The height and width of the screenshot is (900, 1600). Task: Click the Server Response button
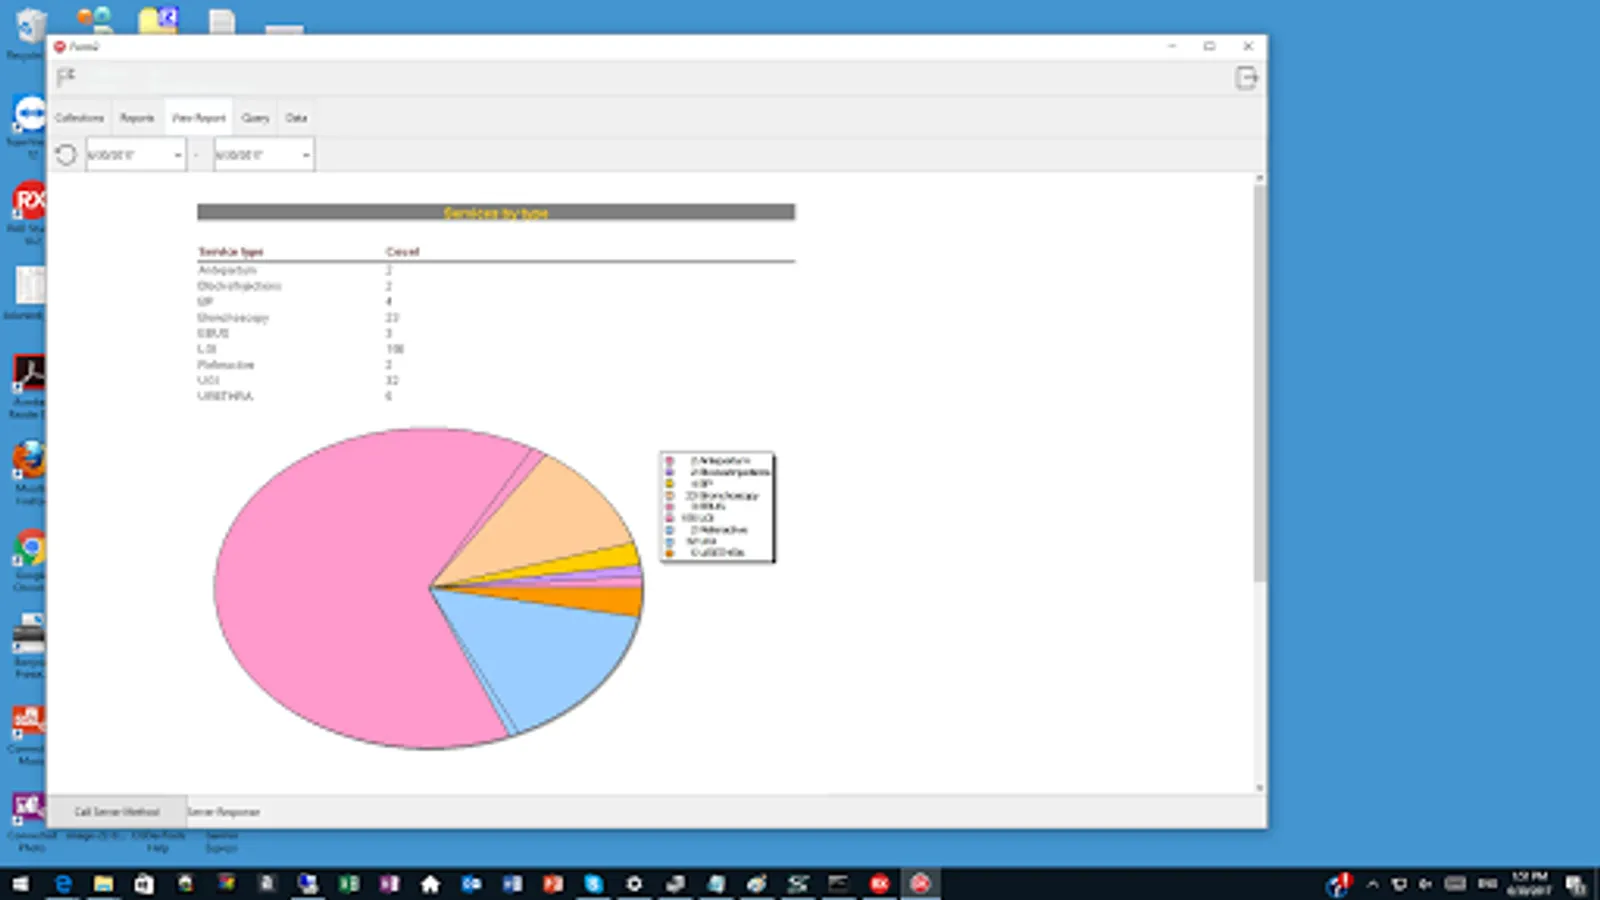[x=224, y=811]
